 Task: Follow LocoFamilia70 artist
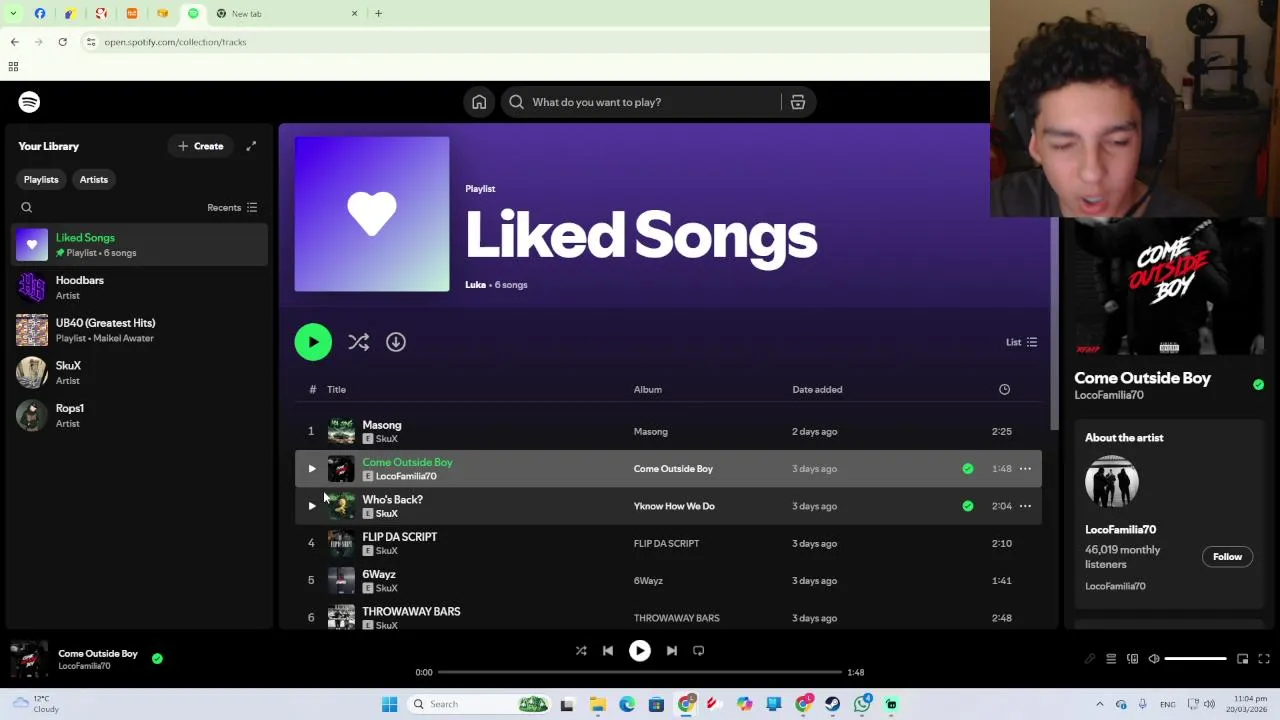tap(1227, 557)
